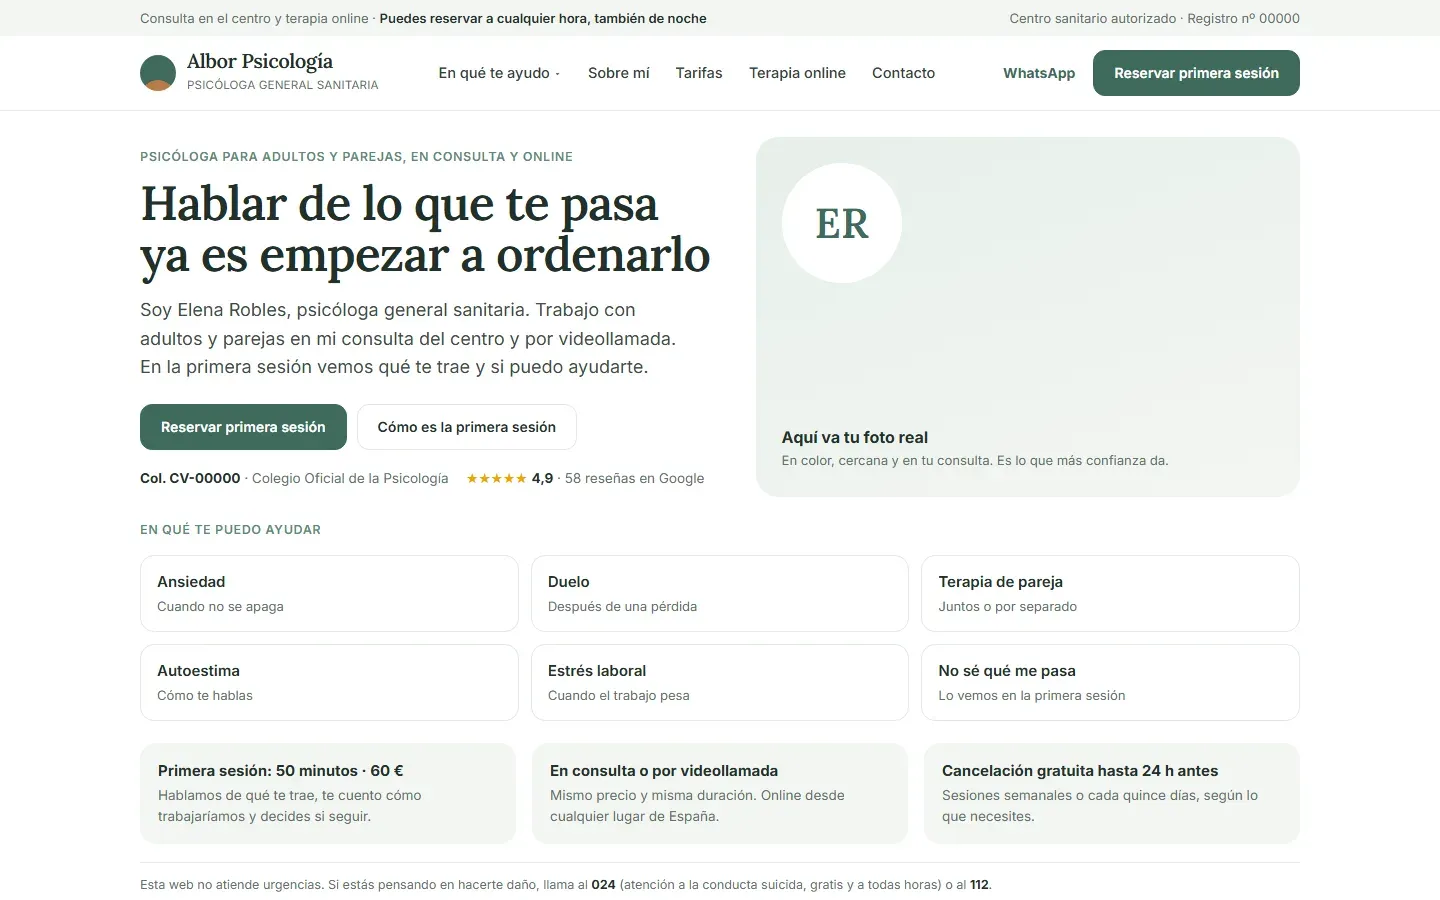Click the "Col. CV-00000" registration text
The width and height of the screenshot is (1440, 900).
[x=190, y=478]
